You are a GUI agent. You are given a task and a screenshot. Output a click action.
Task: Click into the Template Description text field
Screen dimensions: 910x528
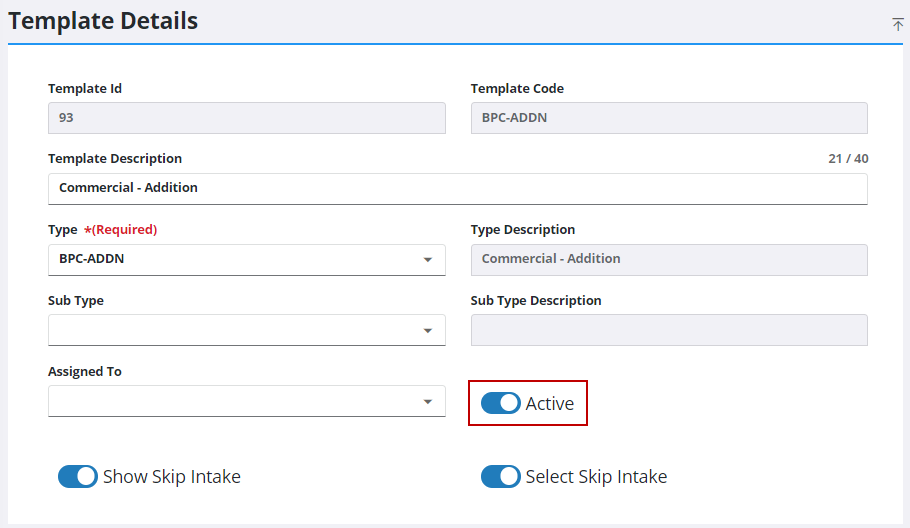click(458, 189)
